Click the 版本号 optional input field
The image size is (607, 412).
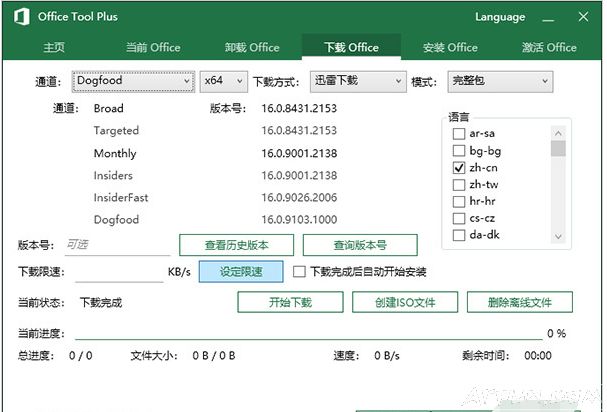[x=118, y=245]
